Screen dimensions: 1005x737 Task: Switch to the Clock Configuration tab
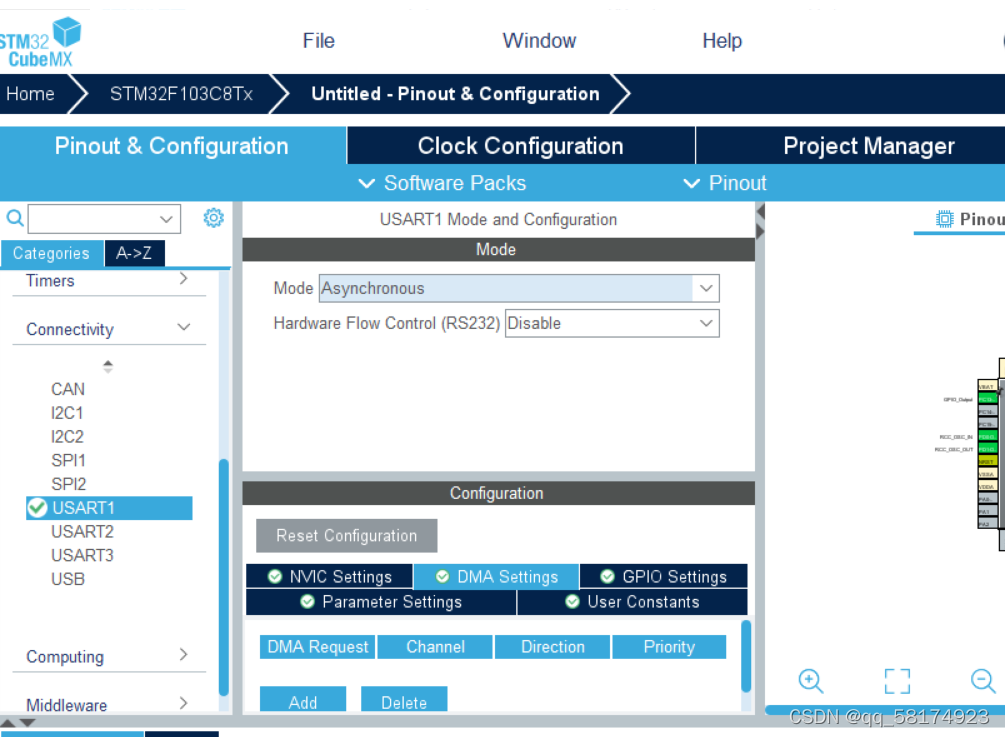coord(520,145)
